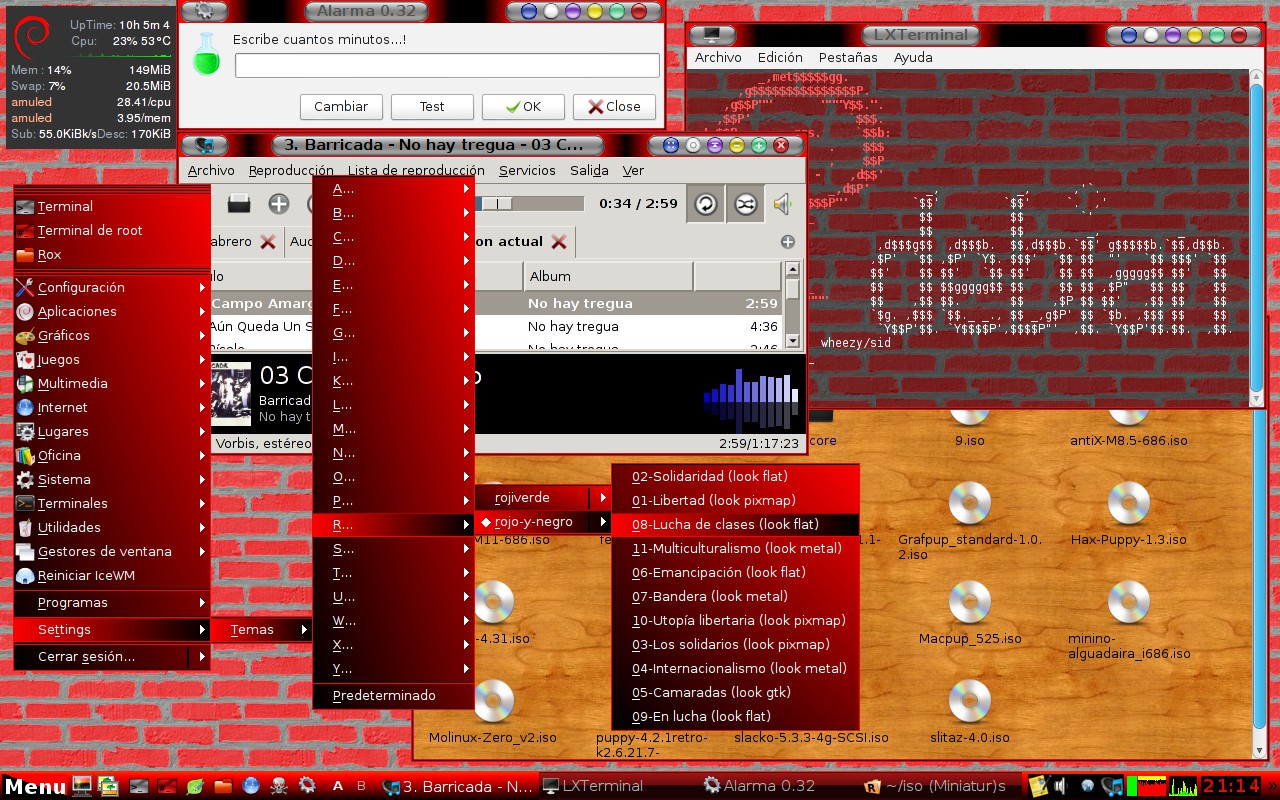Viewport: 1280px width, 800px height.
Task: Click the Macpup_525.iso disc icon
Action: 969,602
